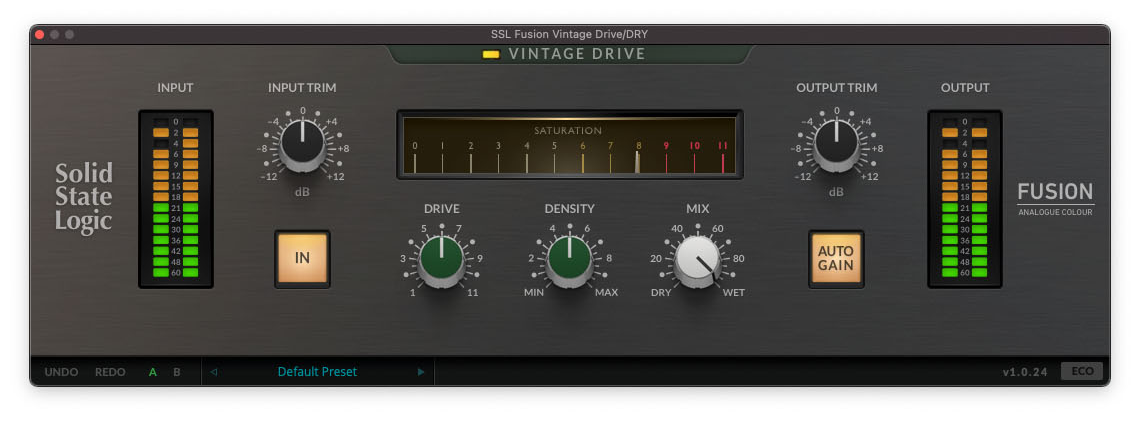Click the REDO button
This screenshot has height=421, width=1138.
coord(110,372)
